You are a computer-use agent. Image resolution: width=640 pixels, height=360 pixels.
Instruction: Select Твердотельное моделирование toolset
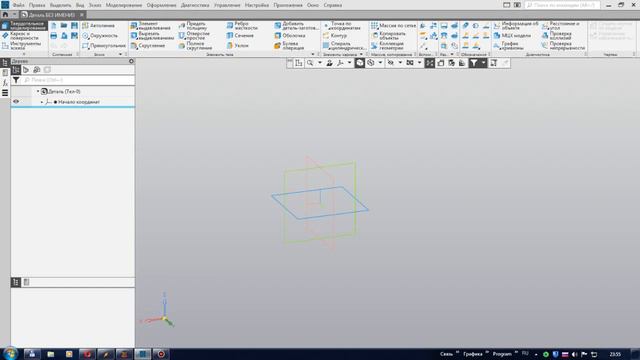pyautogui.click(x=24, y=26)
